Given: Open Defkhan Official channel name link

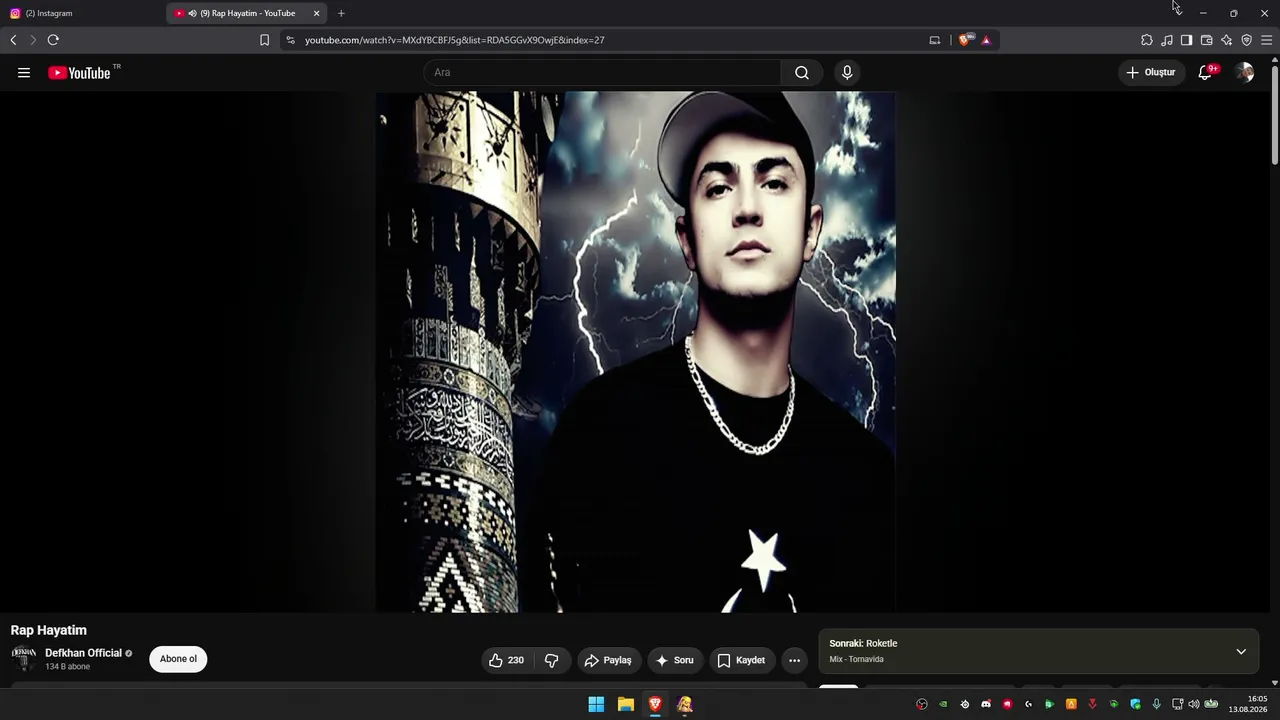Looking at the screenshot, I should (x=83, y=653).
